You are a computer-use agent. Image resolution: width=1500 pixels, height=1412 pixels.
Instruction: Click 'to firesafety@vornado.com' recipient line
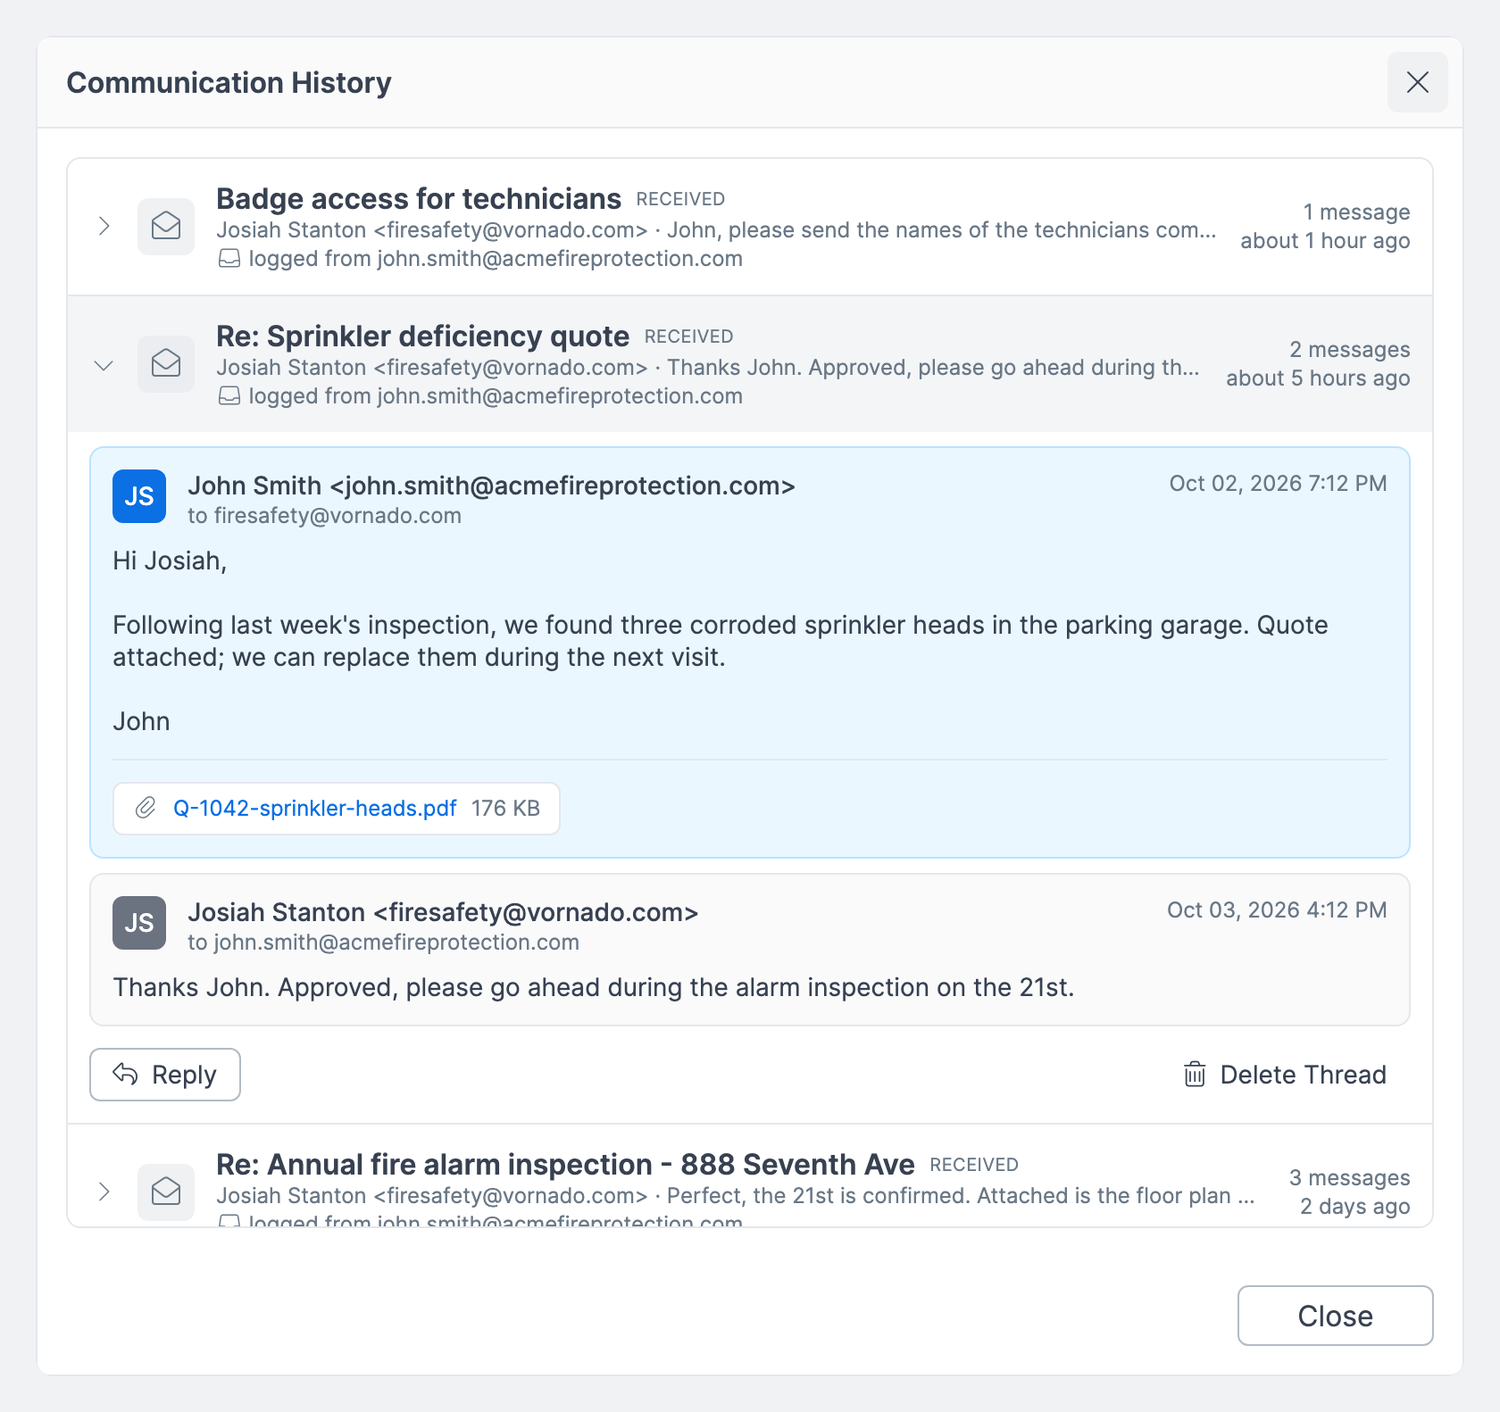pos(325,516)
